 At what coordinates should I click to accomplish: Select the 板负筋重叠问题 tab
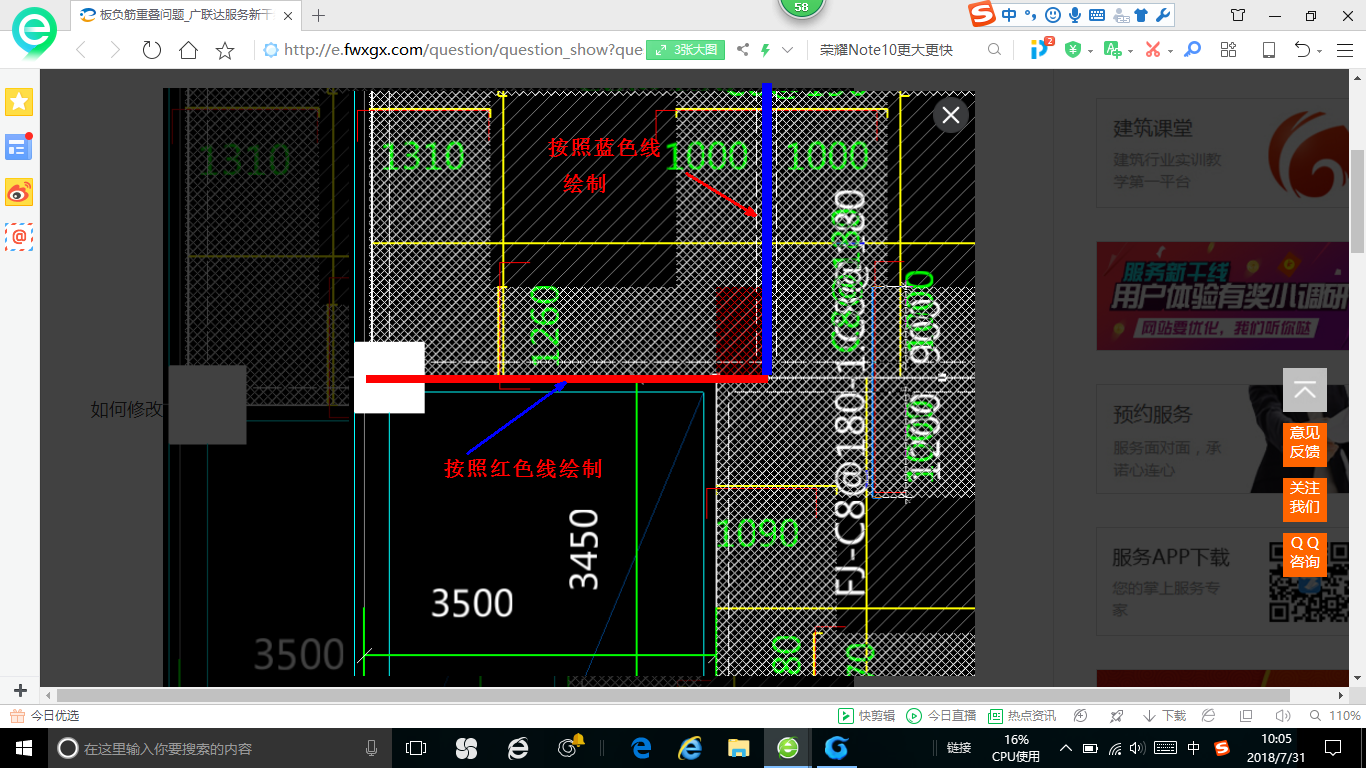click(x=185, y=15)
